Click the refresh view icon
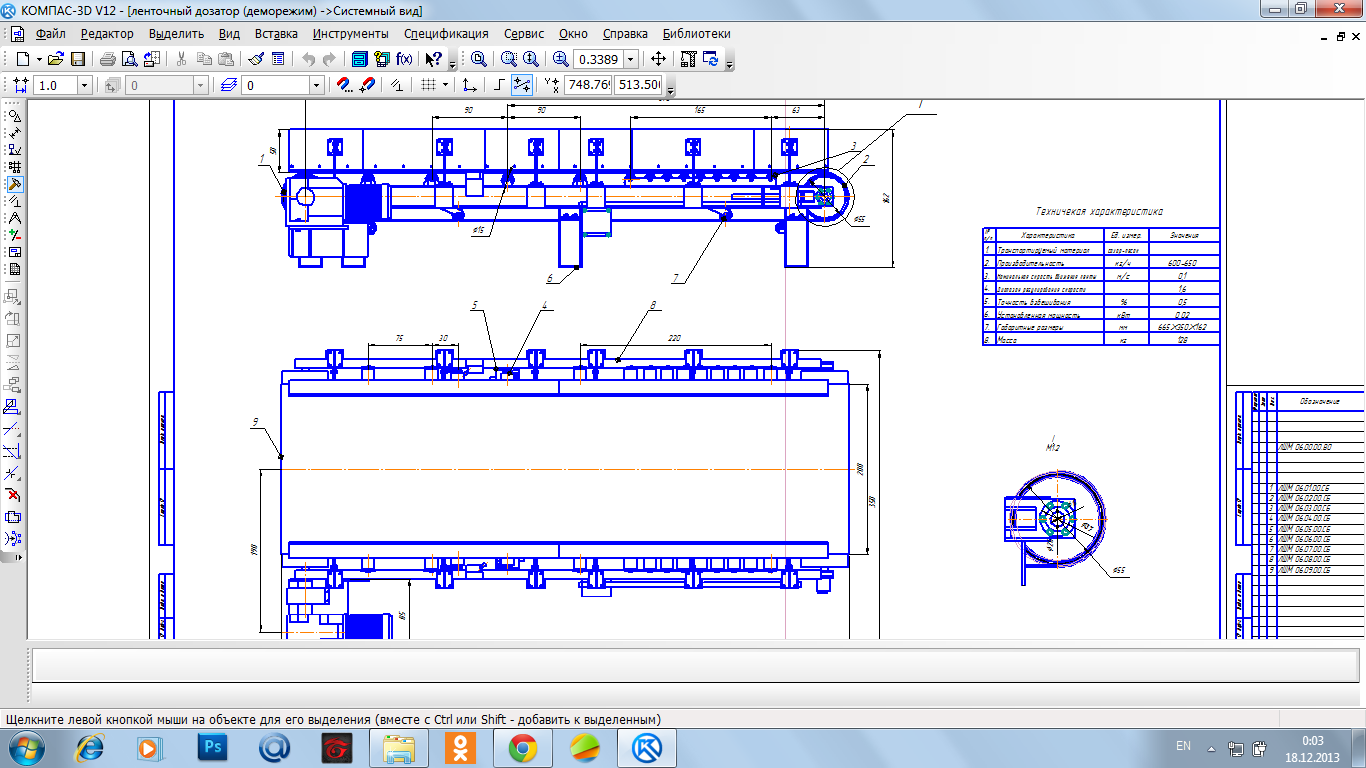Screen dimensions: 1366x768 click(x=710, y=59)
